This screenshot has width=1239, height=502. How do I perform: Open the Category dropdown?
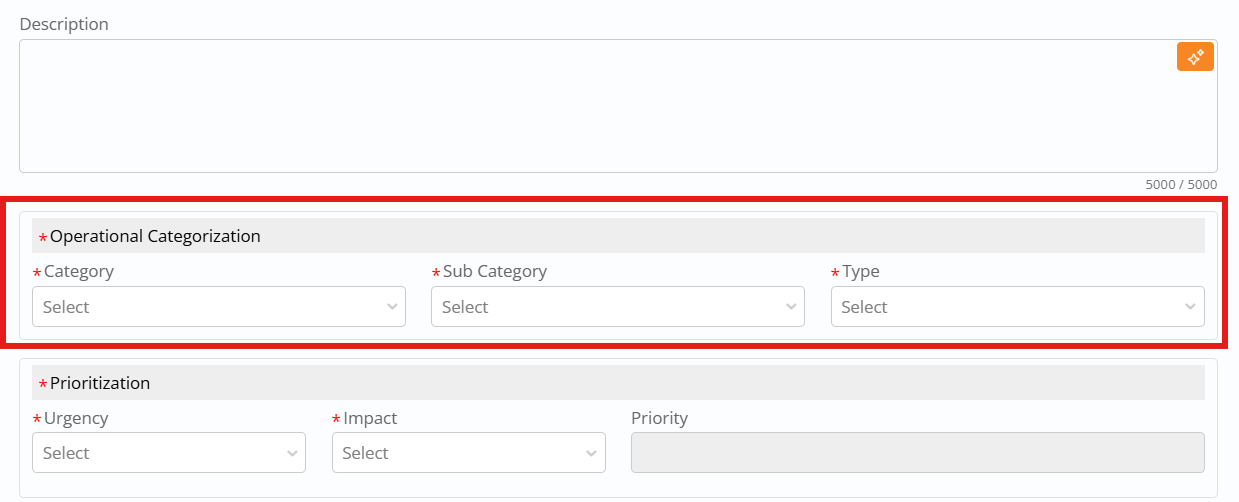coord(218,307)
